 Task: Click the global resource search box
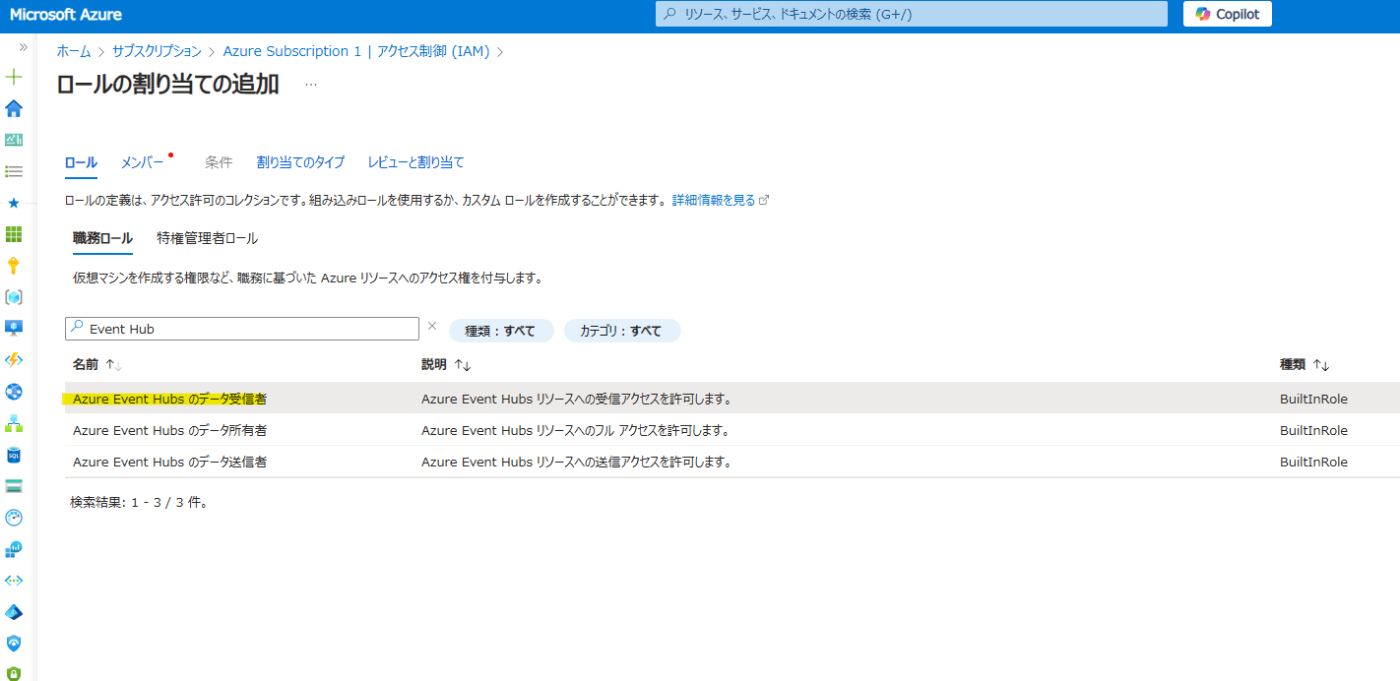(911, 14)
